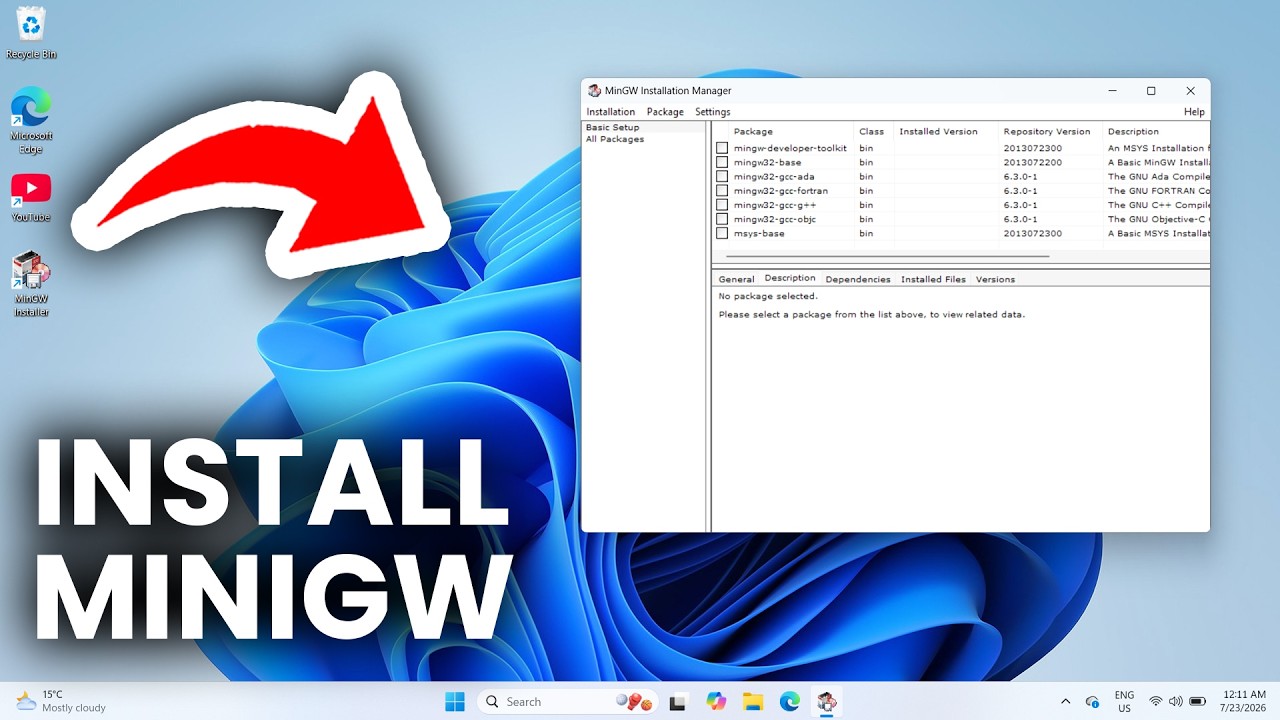Select the MinGW Installer desktop shortcut
This screenshot has height=720, width=1280.
coord(31,284)
